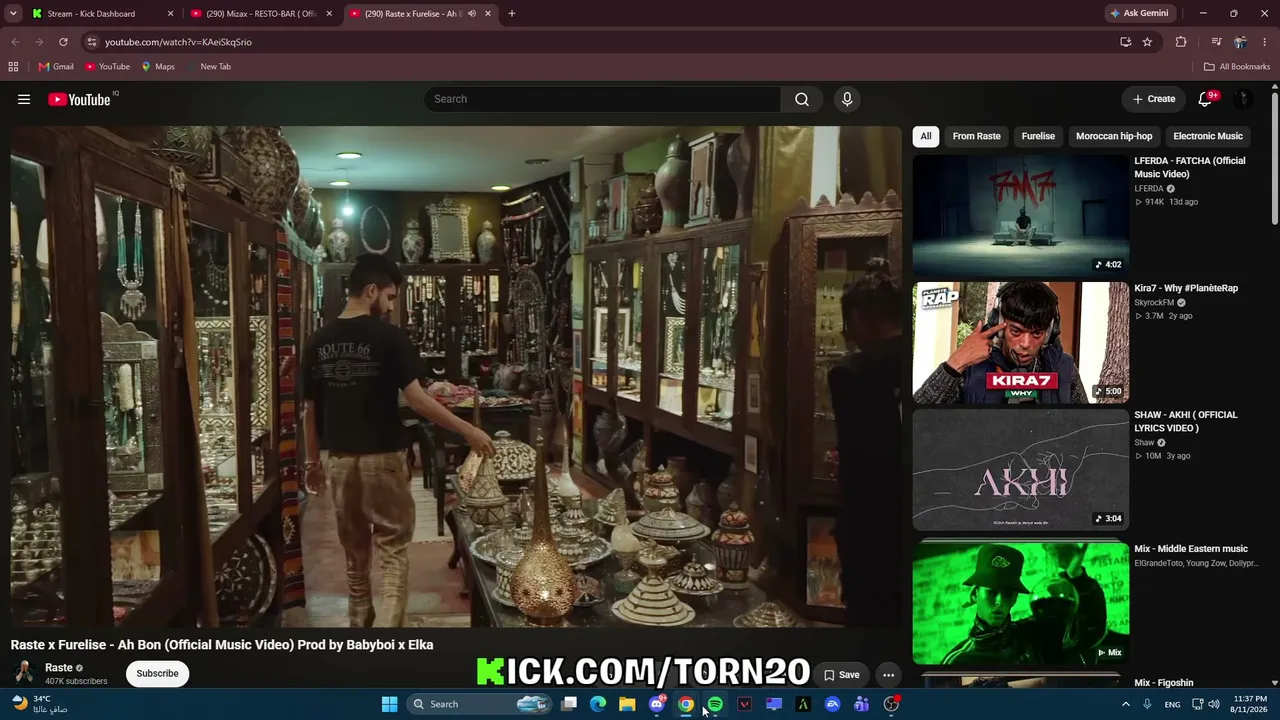1280x720 pixels.
Task: Open the Chrome extensions puzzle icon
Action: click(x=1181, y=42)
